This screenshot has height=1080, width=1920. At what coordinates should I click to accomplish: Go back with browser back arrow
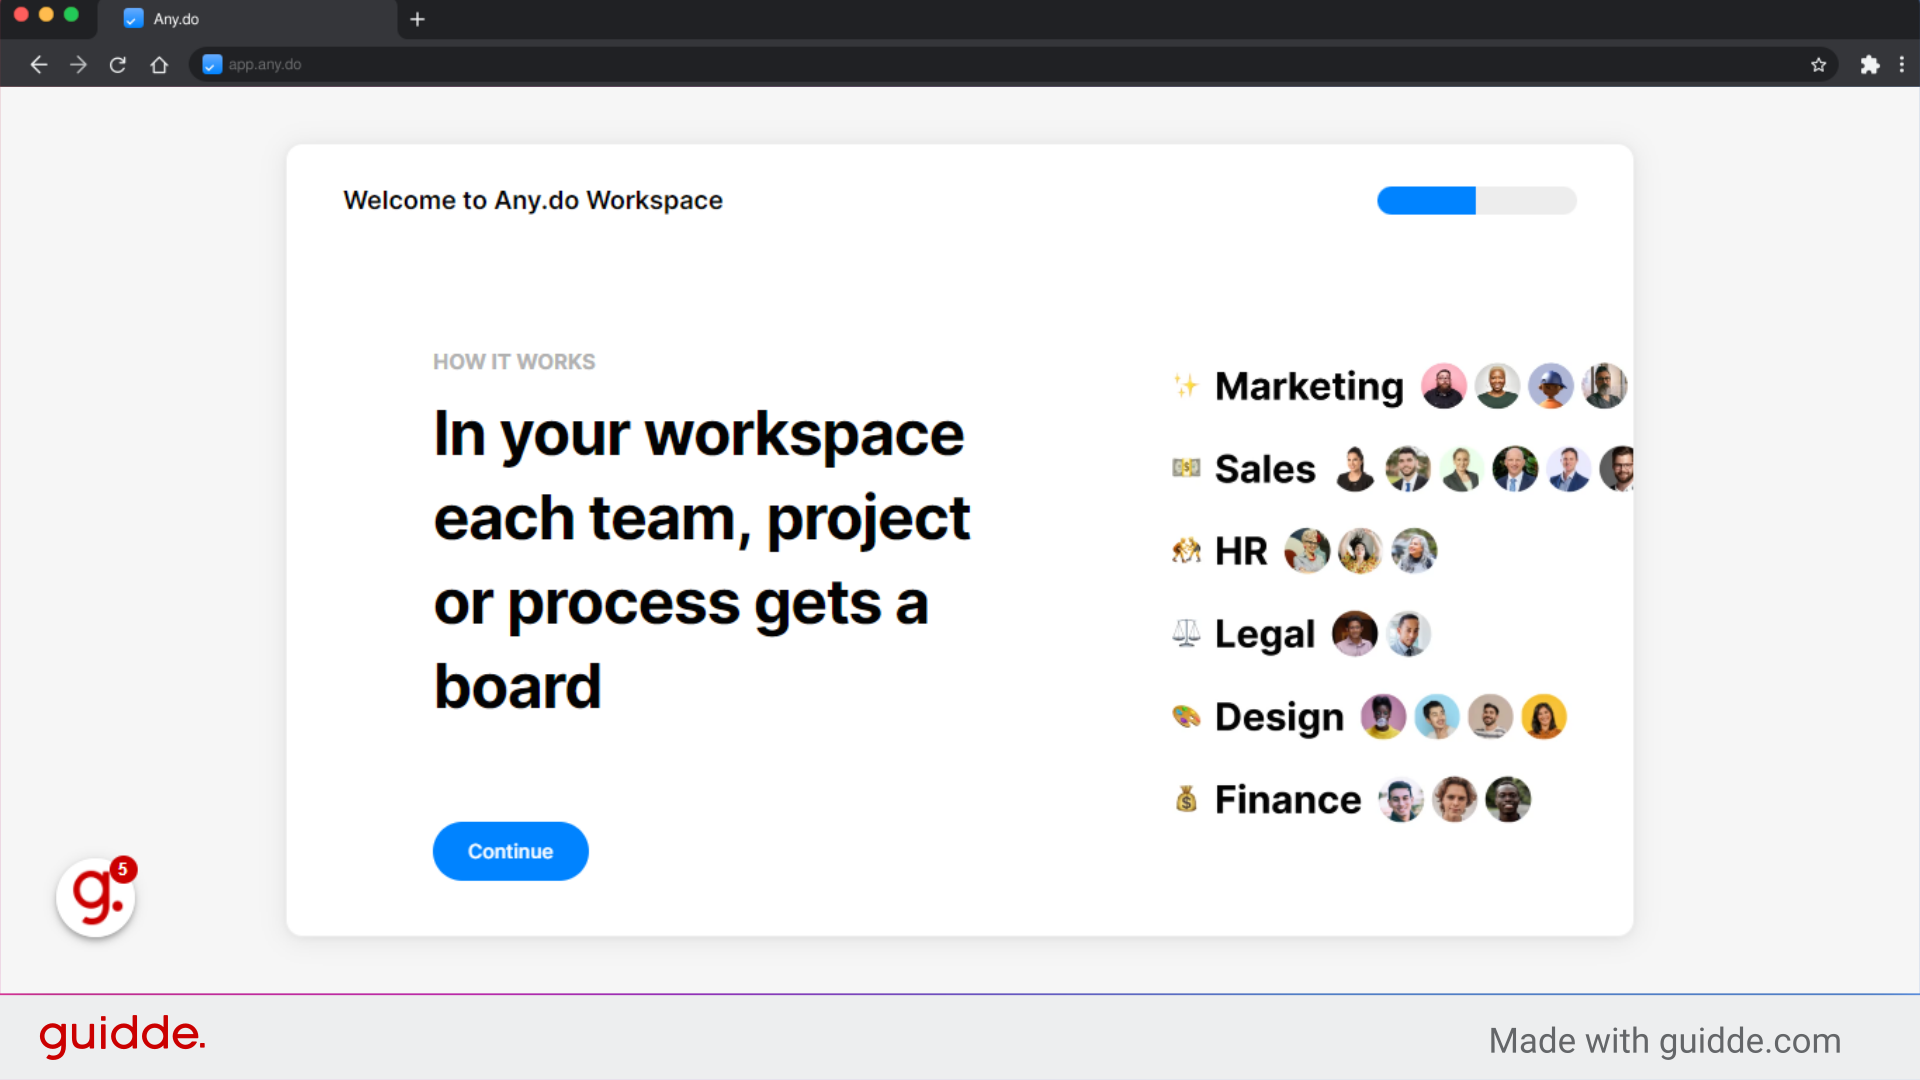coord(39,65)
